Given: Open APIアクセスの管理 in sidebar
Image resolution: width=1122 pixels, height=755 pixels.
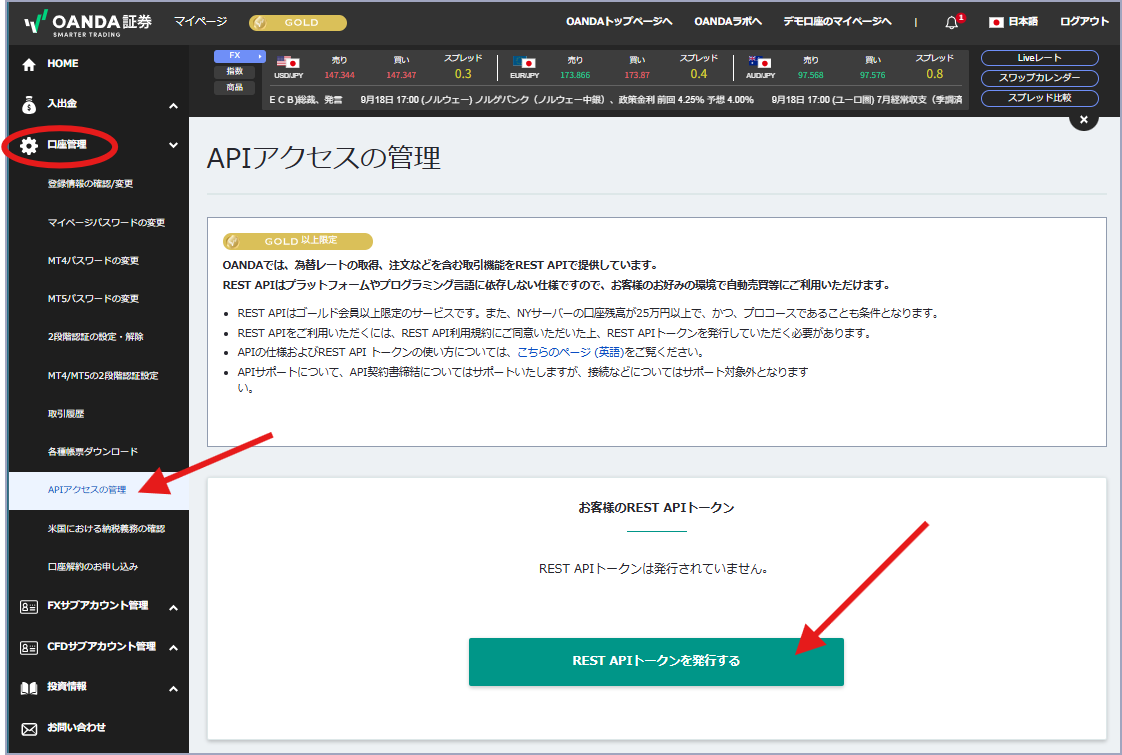Looking at the screenshot, I should click(87, 490).
